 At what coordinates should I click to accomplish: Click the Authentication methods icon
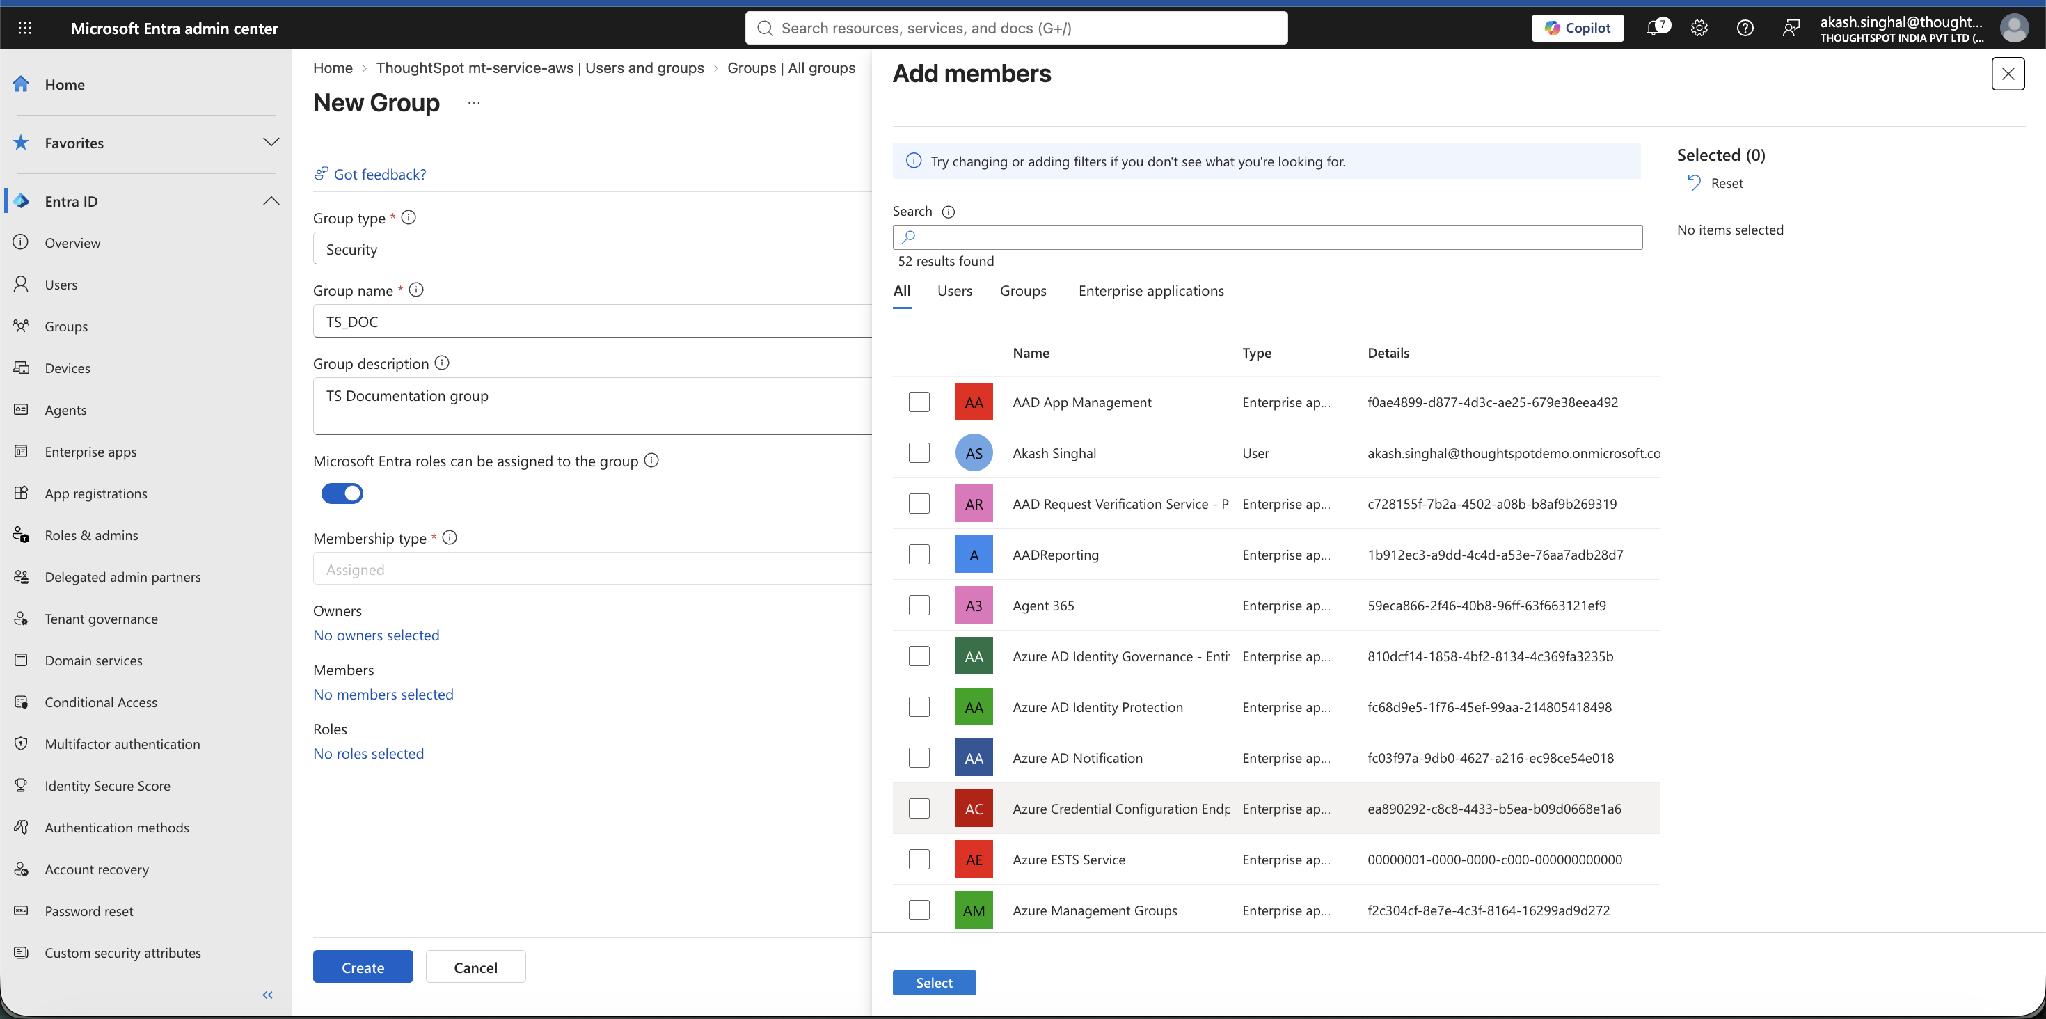click(x=21, y=827)
